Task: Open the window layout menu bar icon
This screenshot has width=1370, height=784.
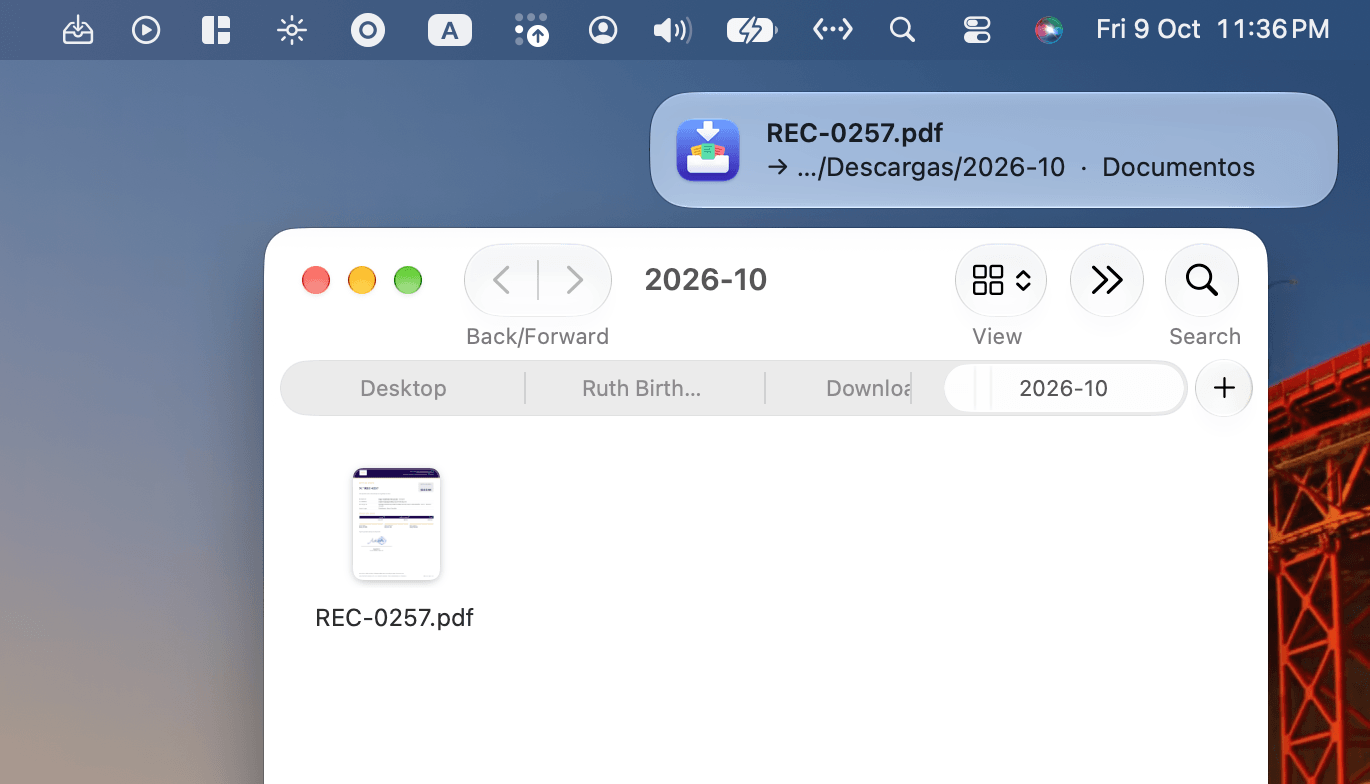Action: click(x=216, y=30)
